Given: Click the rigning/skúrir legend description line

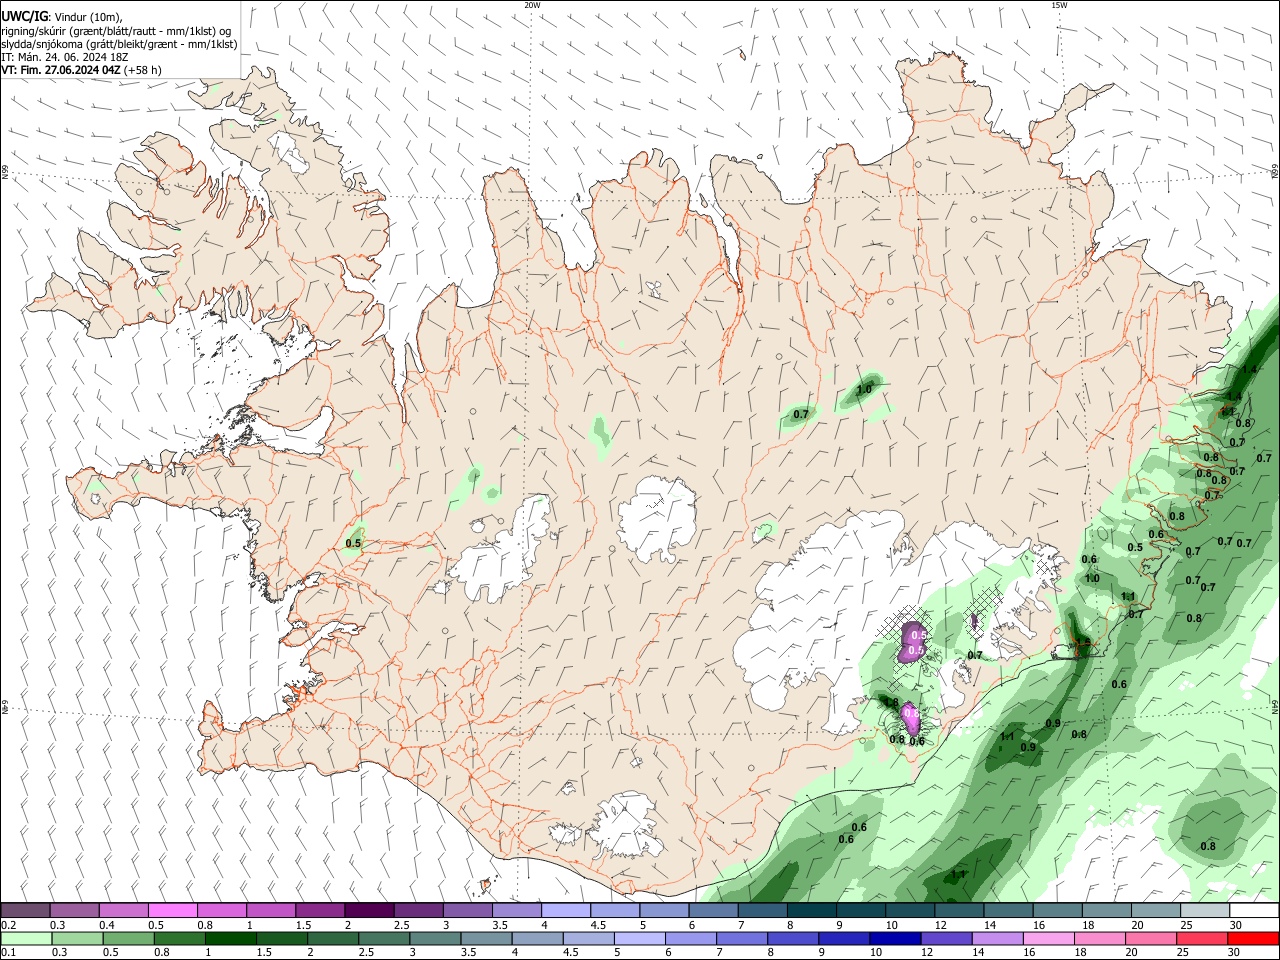Looking at the screenshot, I should point(116,31).
